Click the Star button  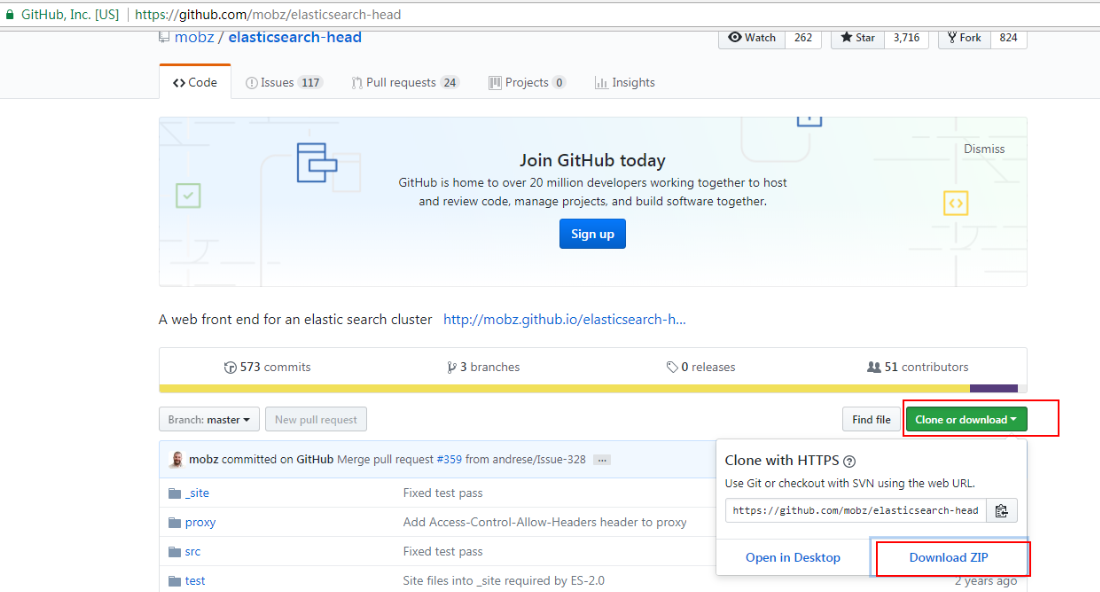point(858,38)
